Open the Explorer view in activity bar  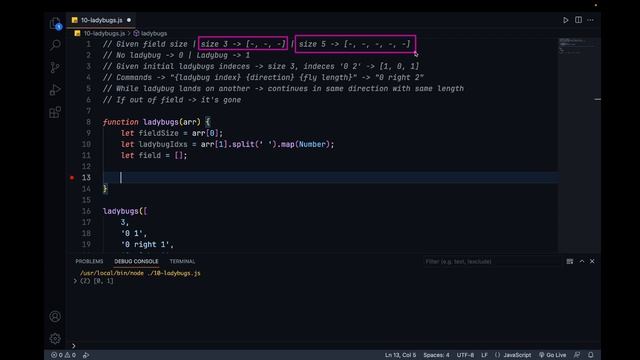[55, 23]
